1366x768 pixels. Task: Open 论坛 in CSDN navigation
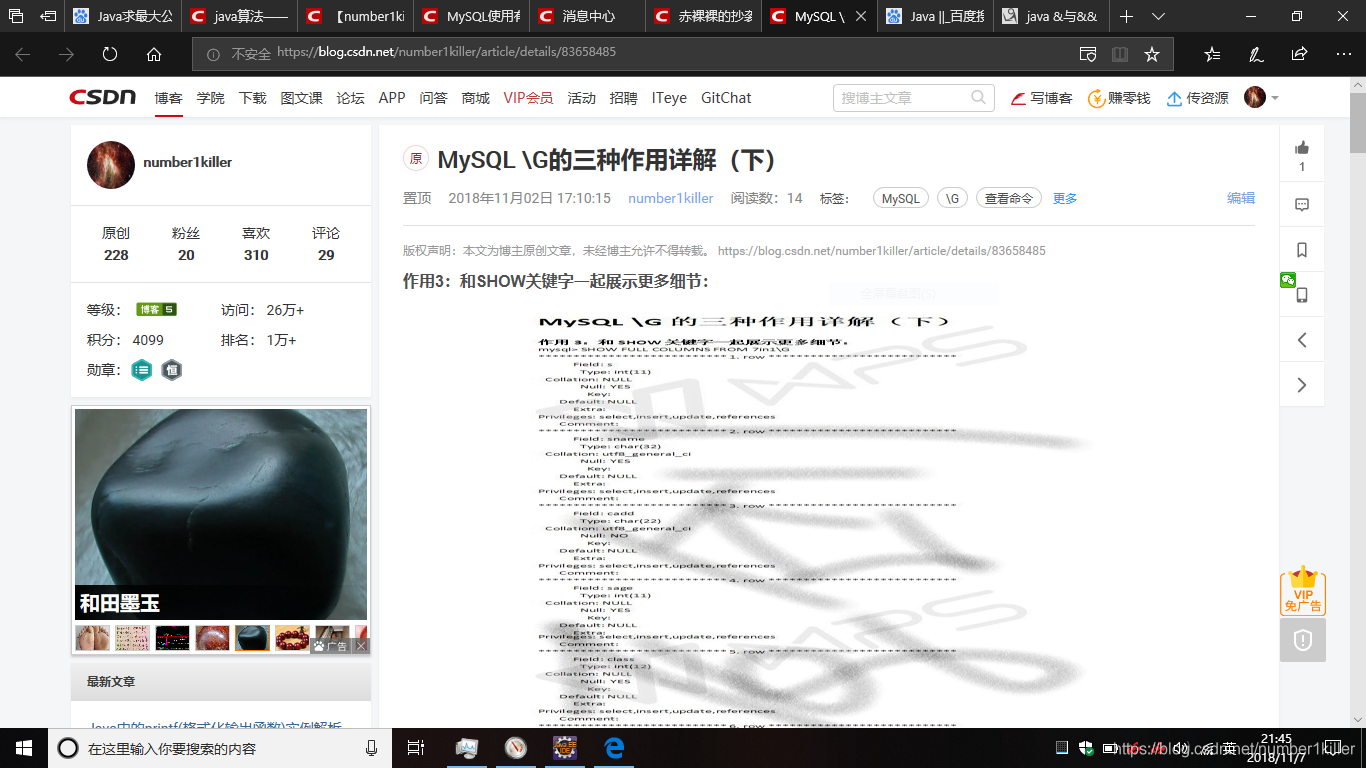pos(350,98)
